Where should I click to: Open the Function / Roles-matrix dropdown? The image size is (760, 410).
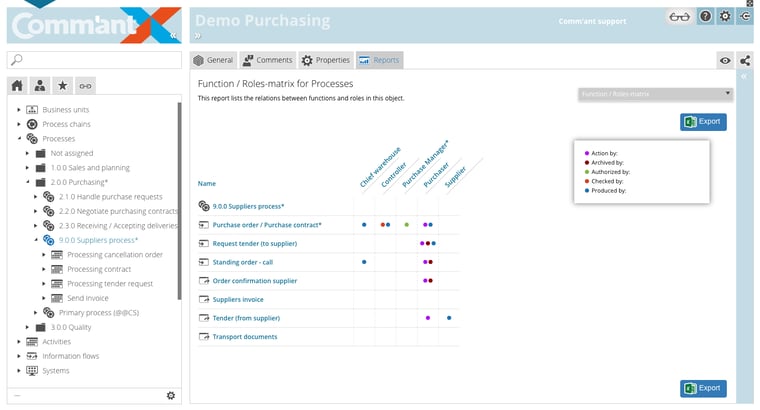[x=656, y=94]
